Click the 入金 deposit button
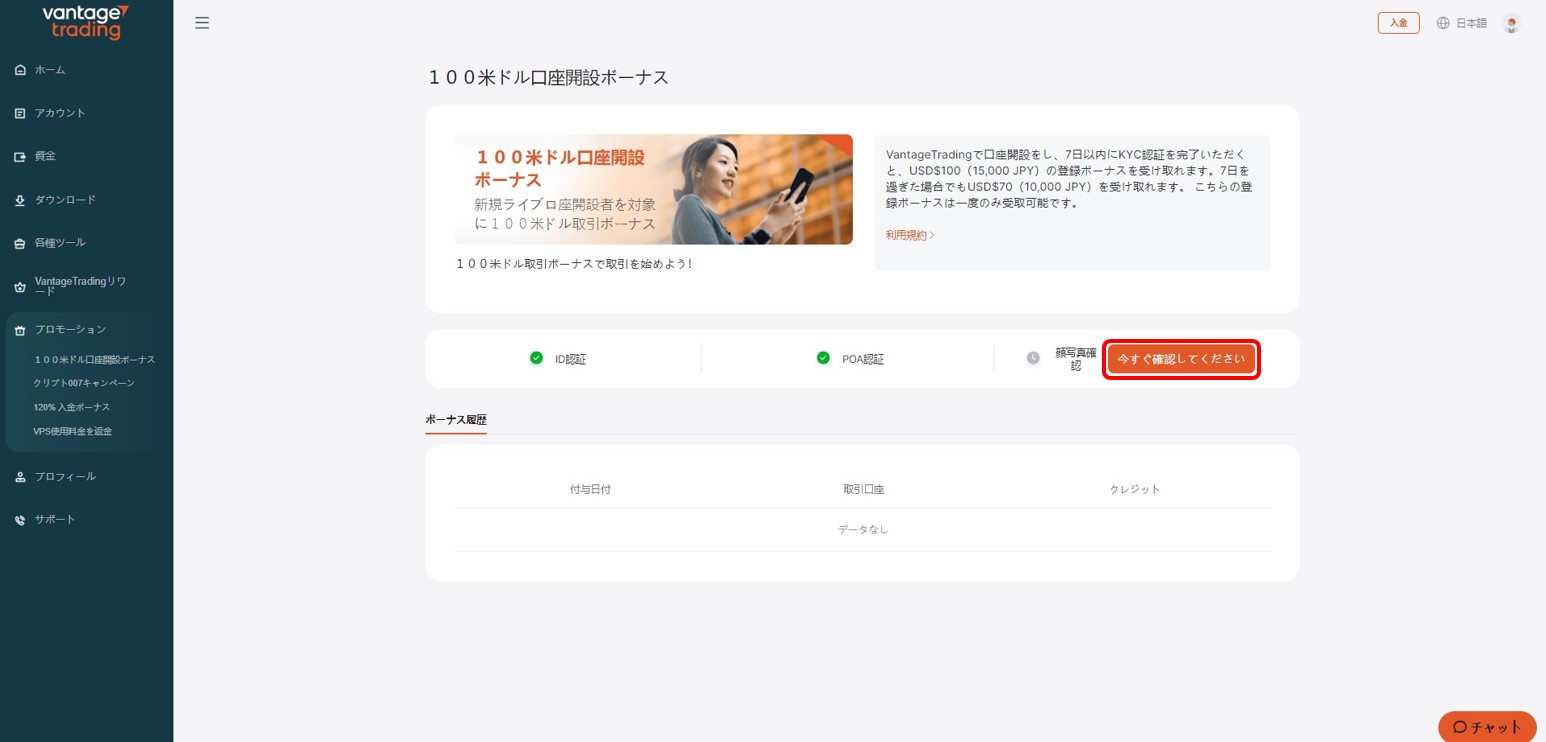The height and width of the screenshot is (742, 1546). tap(1398, 23)
